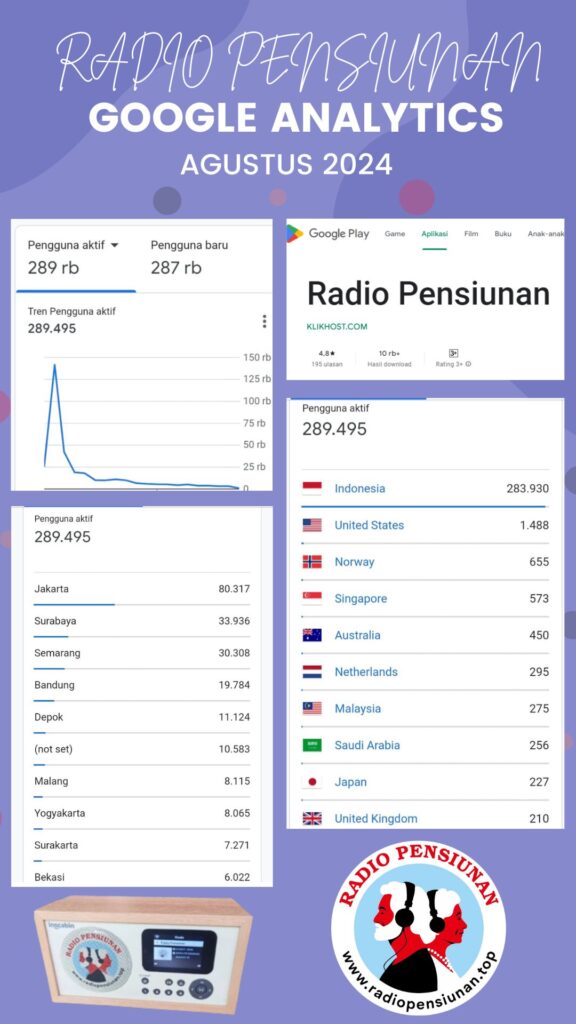Expand the Pengguna aktif dropdown arrow
The width and height of the screenshot is (576, 1024).
[114, 246]
